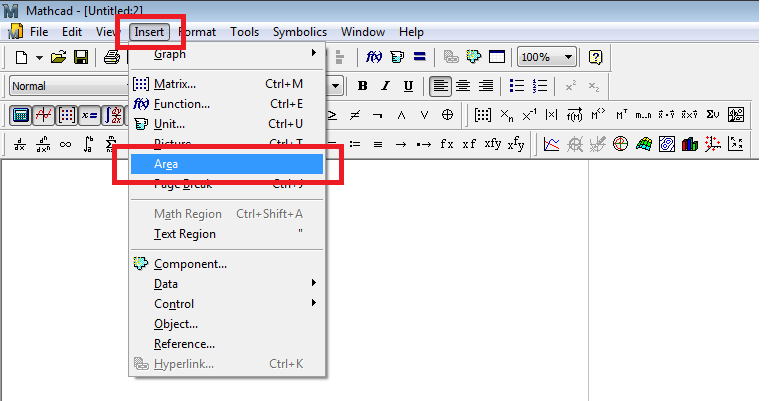This screenshot has height=401, width=773.
Task: Choose Text Region from Insert menu
Action: click(x=227, y=234)
